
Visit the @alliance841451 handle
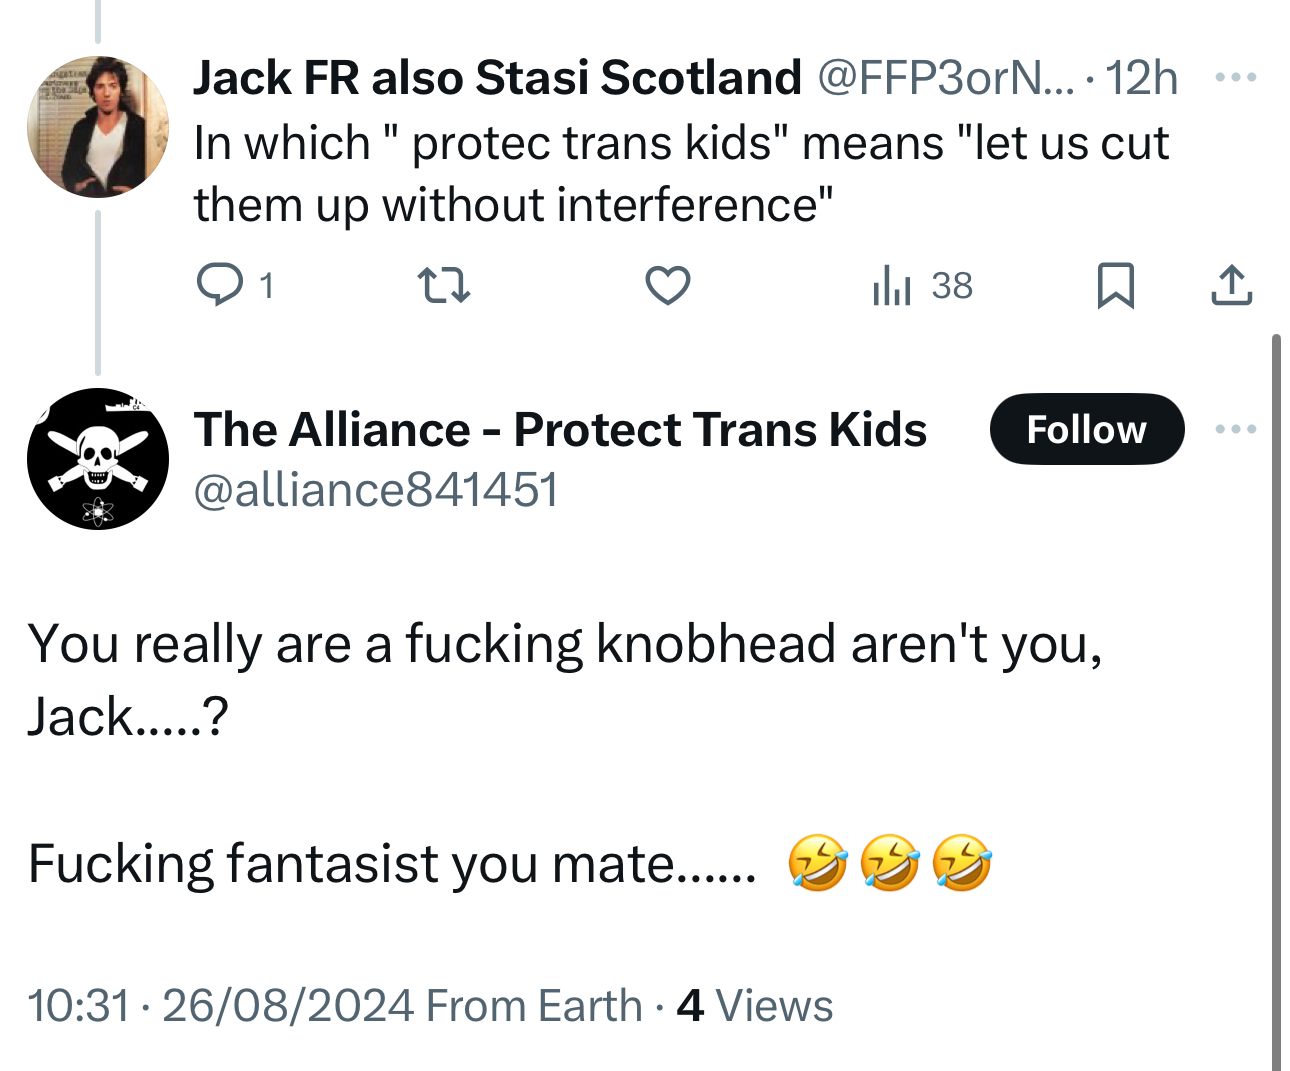[x=375, y=490]
